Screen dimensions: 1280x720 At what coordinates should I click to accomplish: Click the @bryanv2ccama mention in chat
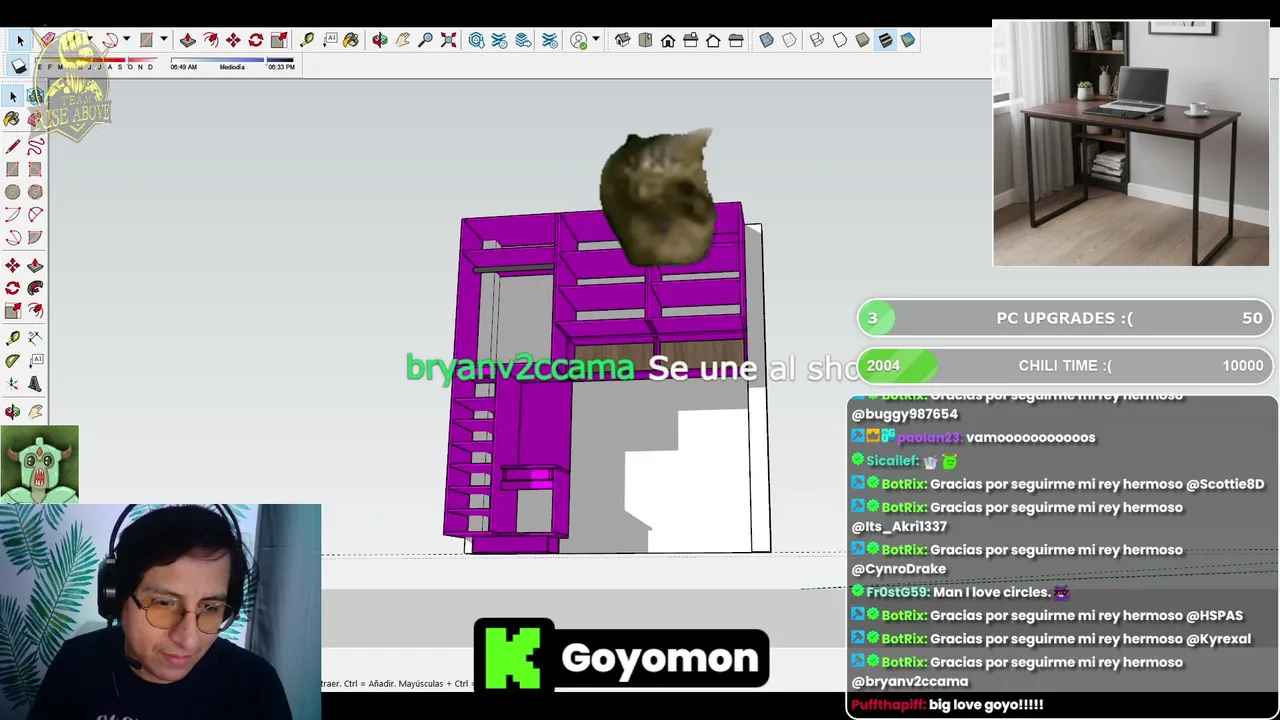tap(910, 681)
